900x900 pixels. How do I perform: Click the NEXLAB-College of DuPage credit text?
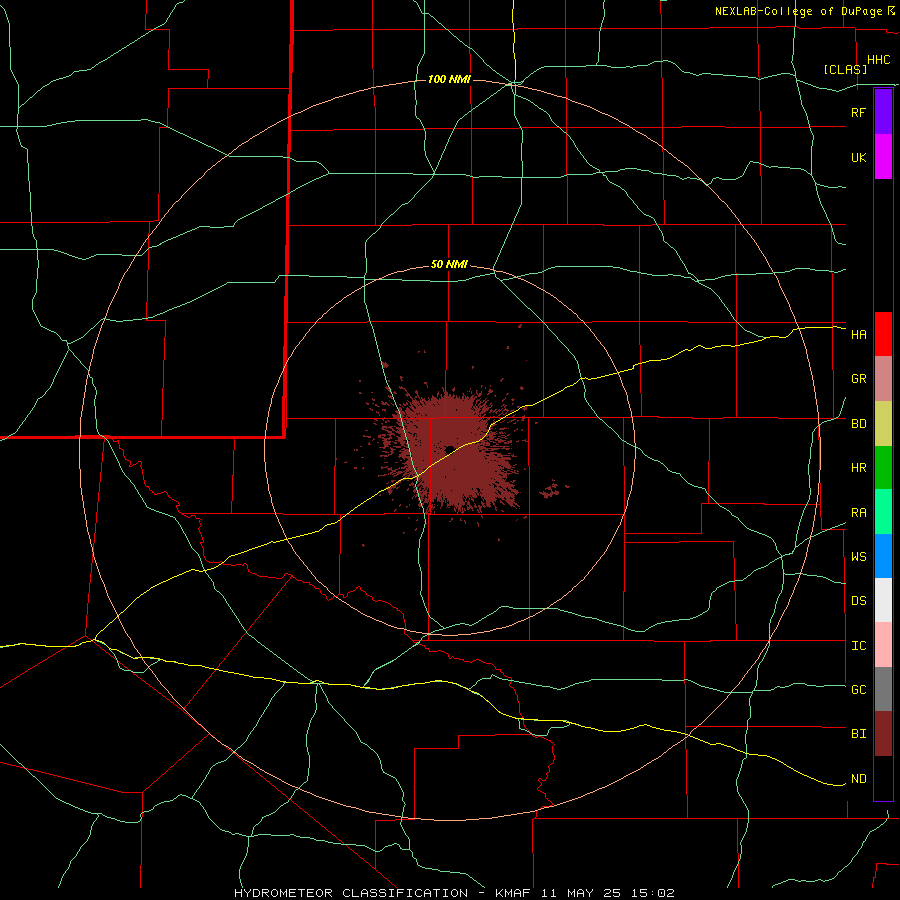click(800, 11)
